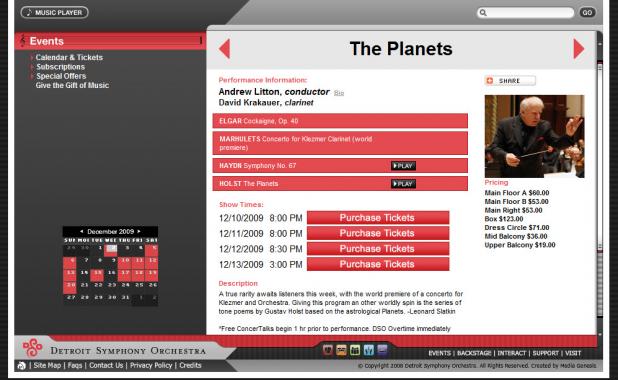This screenshot has width=618, height=380.
Task: Select December 17 in the calendar
Action: (124, 276)
